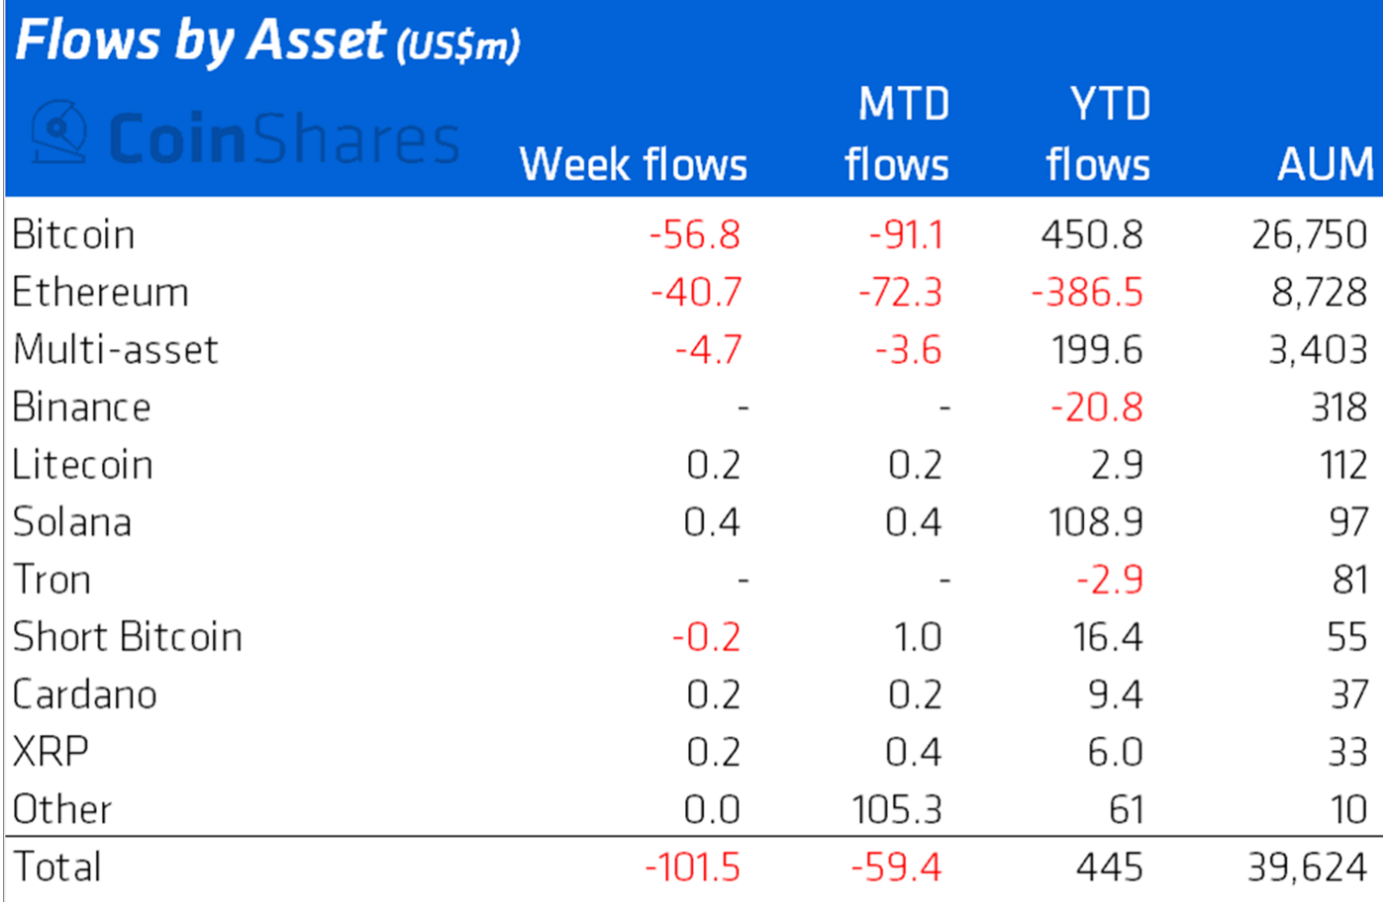1383x902 pixels.
Task: Click the Multi-asset row label
Action: point(115,350)
